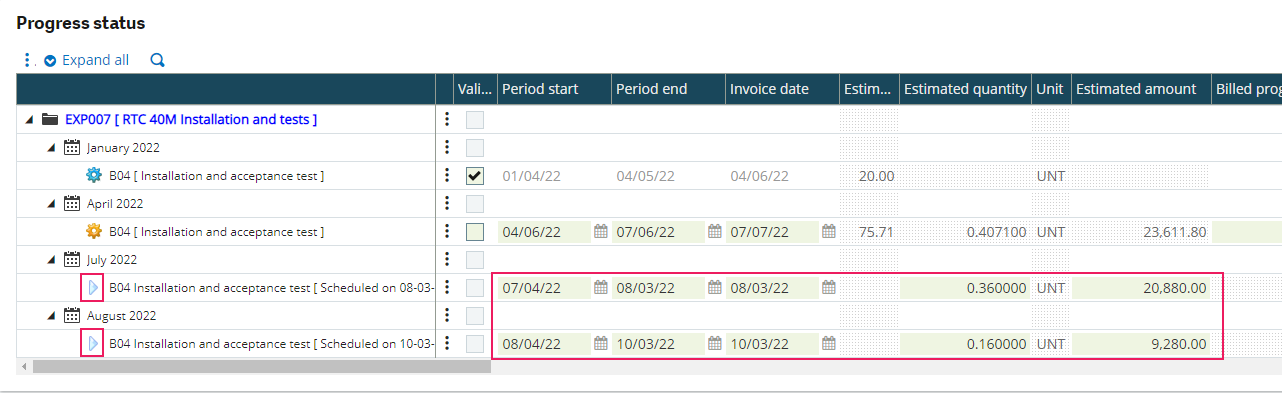Open row actions for April B04 row

pos(446,231)
